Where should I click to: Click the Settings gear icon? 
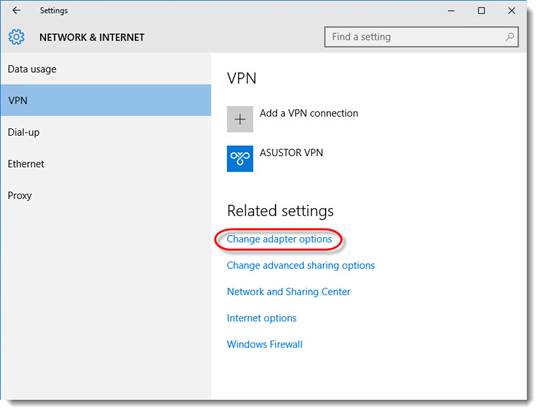tap(16, 37)
